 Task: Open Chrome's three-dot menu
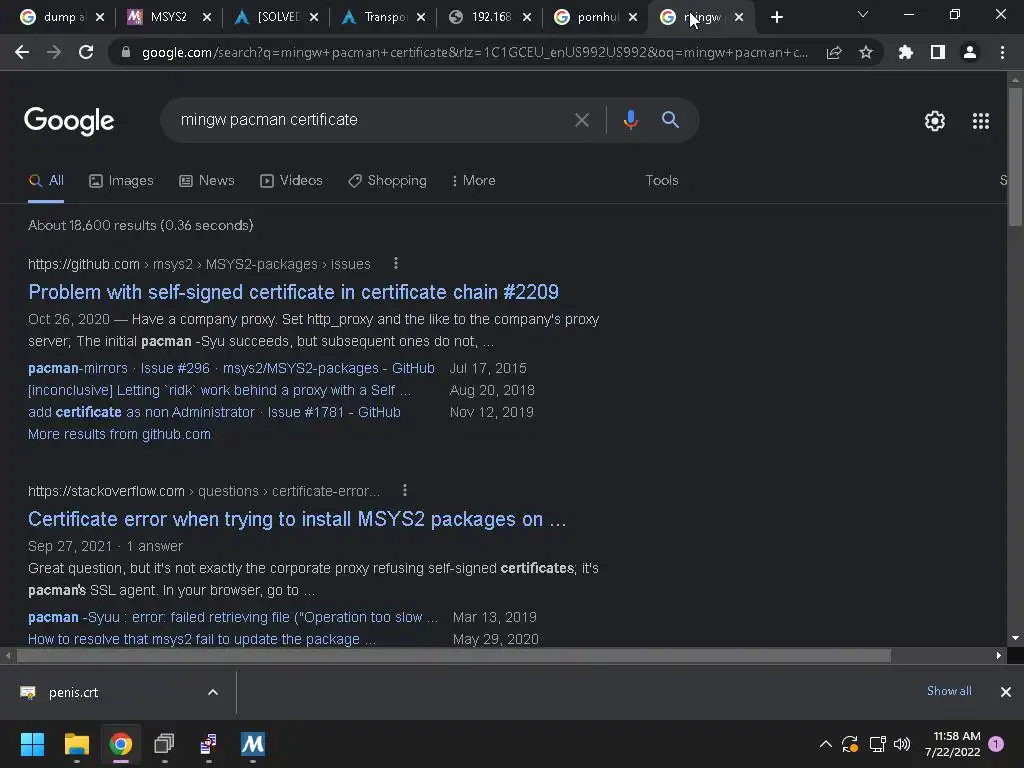[x=1002, y=52]
